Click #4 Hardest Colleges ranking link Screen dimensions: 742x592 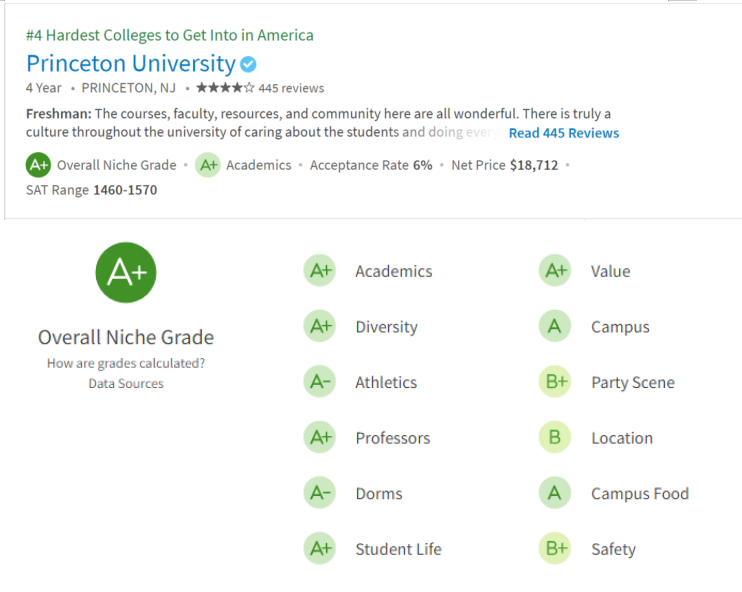[x=170, y=35]
